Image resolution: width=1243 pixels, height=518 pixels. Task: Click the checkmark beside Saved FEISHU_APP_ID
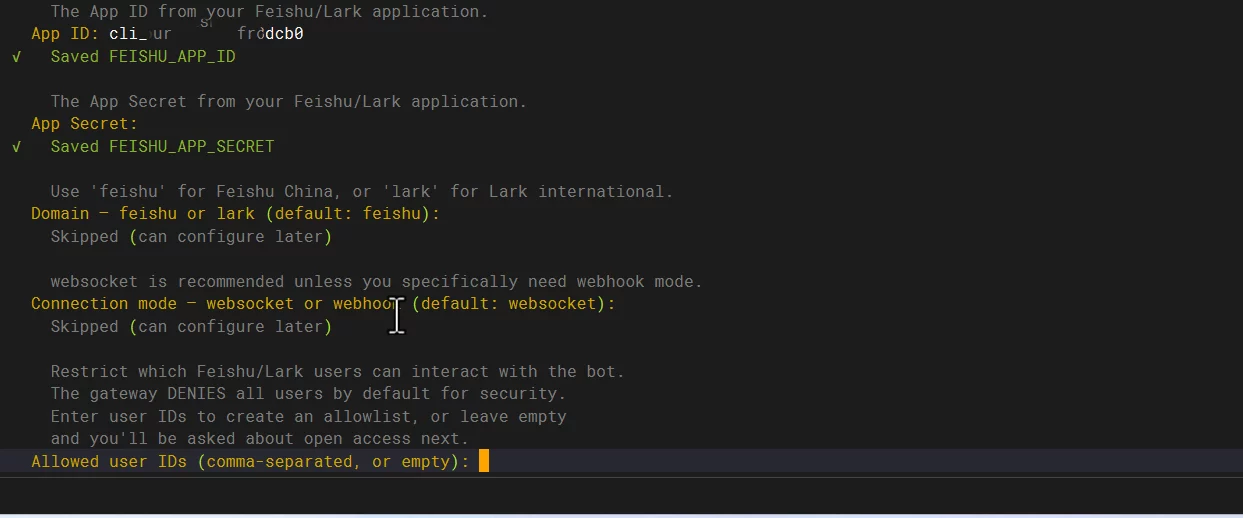(16, 57)
